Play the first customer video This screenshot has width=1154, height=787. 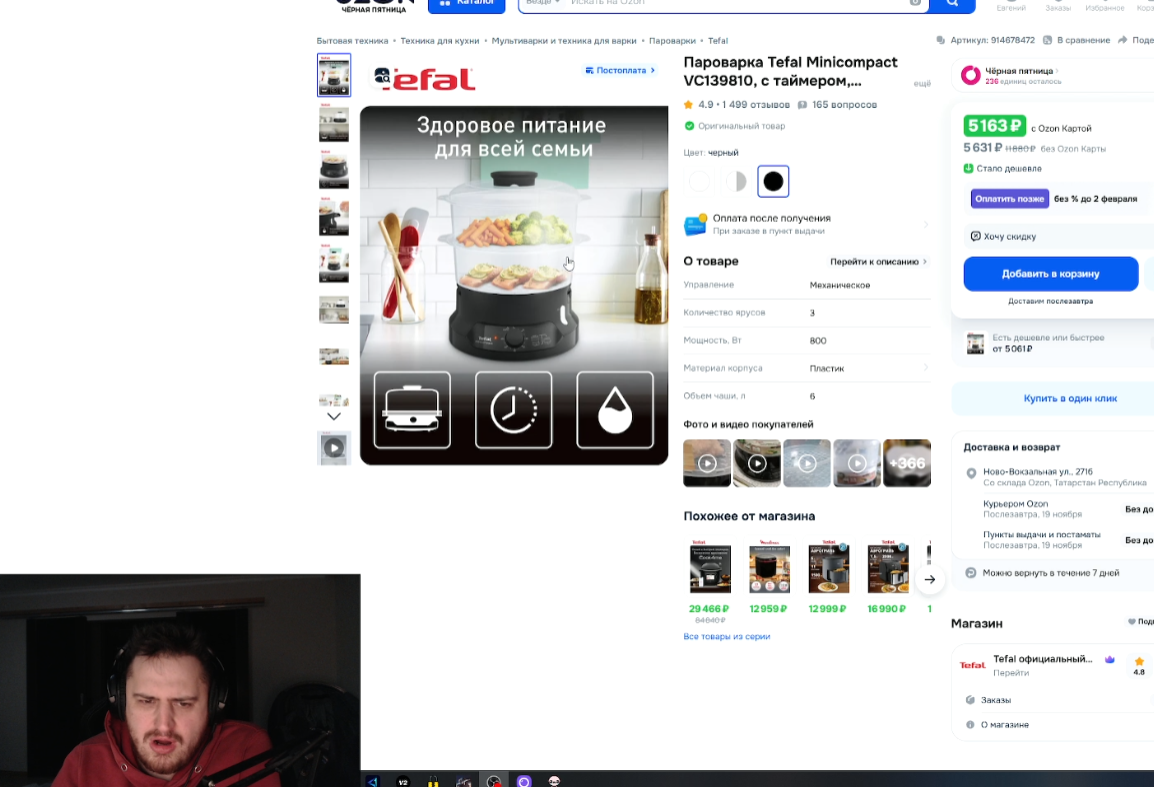click(x=707, y=463)
